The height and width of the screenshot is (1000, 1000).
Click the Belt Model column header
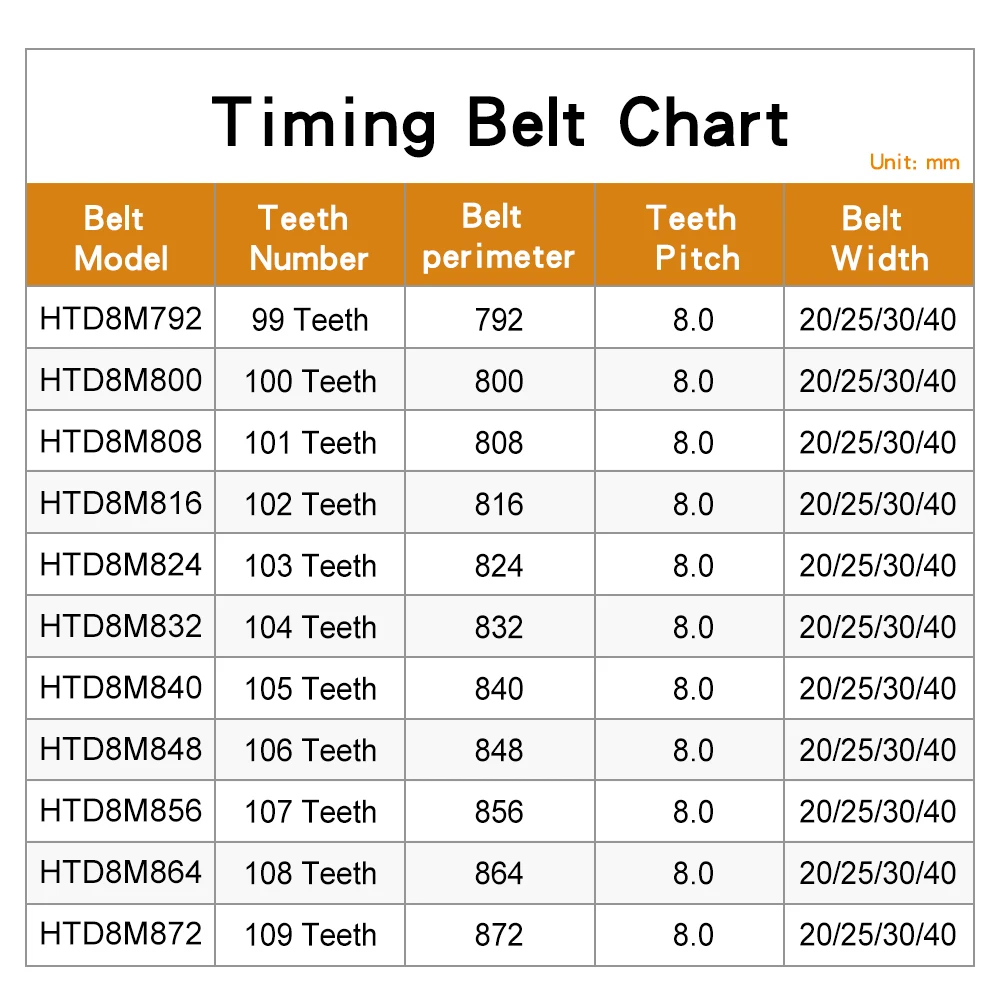120,238
